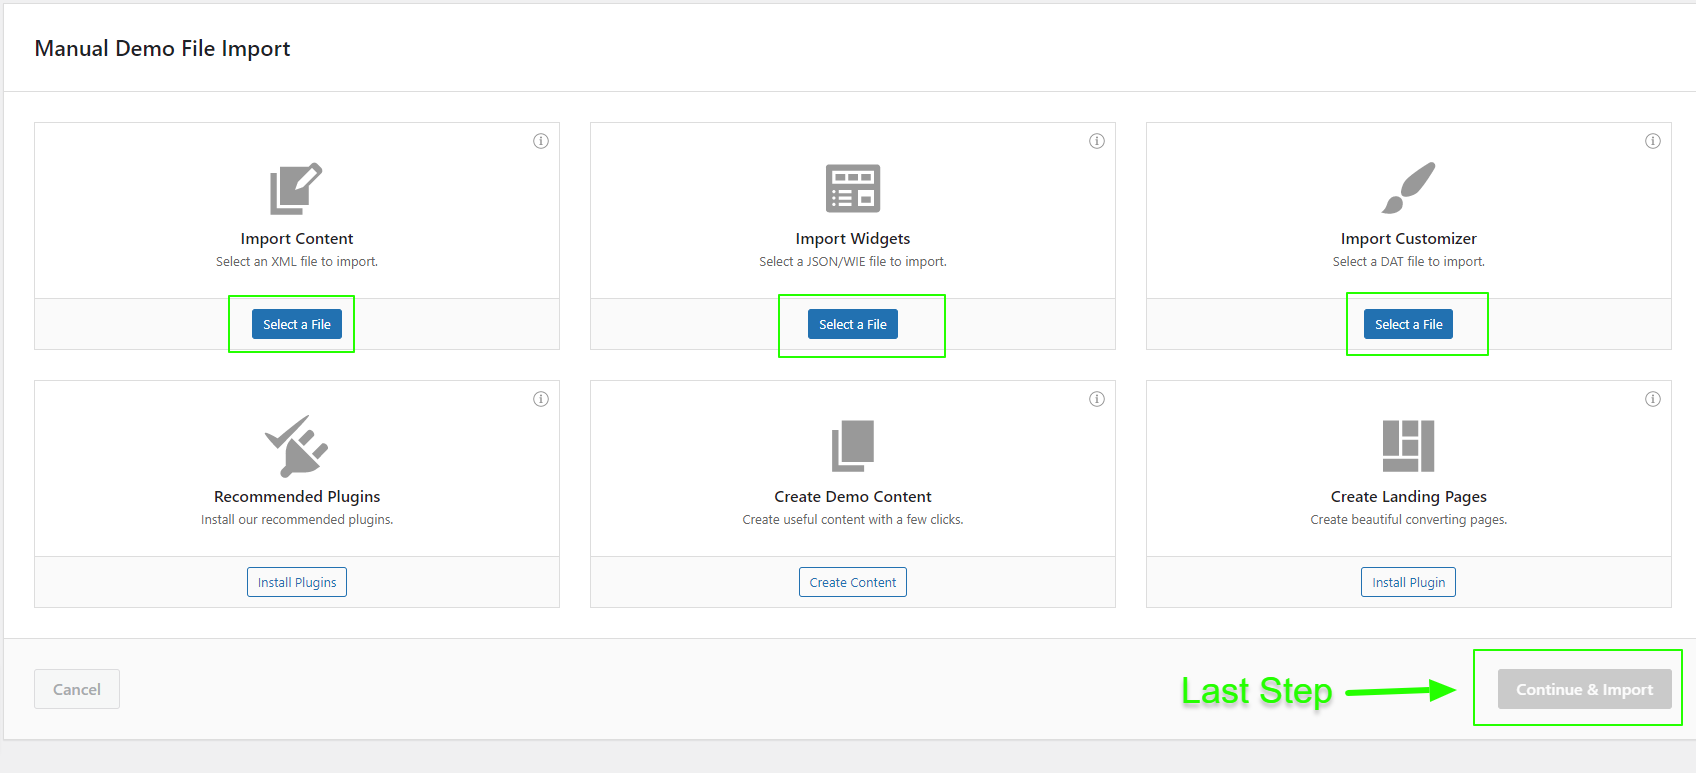Image resolution: width=1696 pixels, height=773 pixels.
Task: Select a File for XML content import
Action: tap(296, 324)
